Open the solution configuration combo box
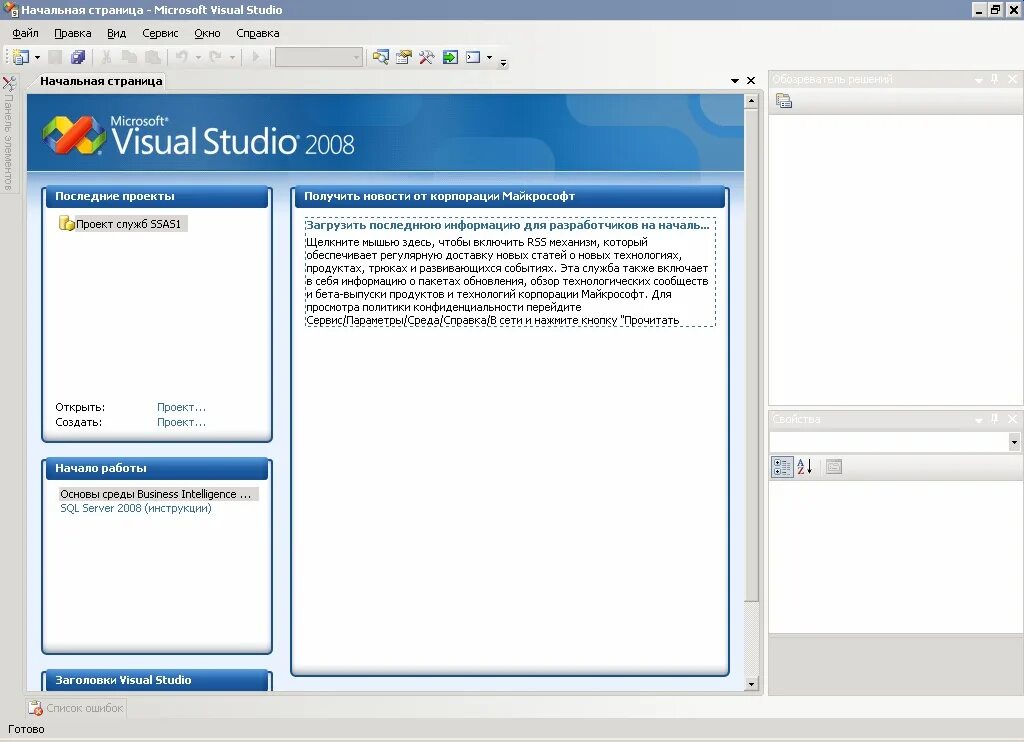The width and height of the screenshot is (1024, 742). click(x=319, y=57)
